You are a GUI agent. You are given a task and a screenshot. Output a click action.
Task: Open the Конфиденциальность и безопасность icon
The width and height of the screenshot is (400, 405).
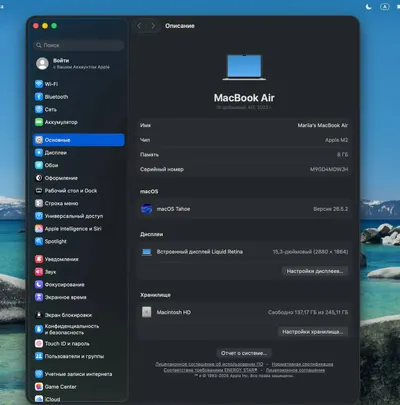39,329
